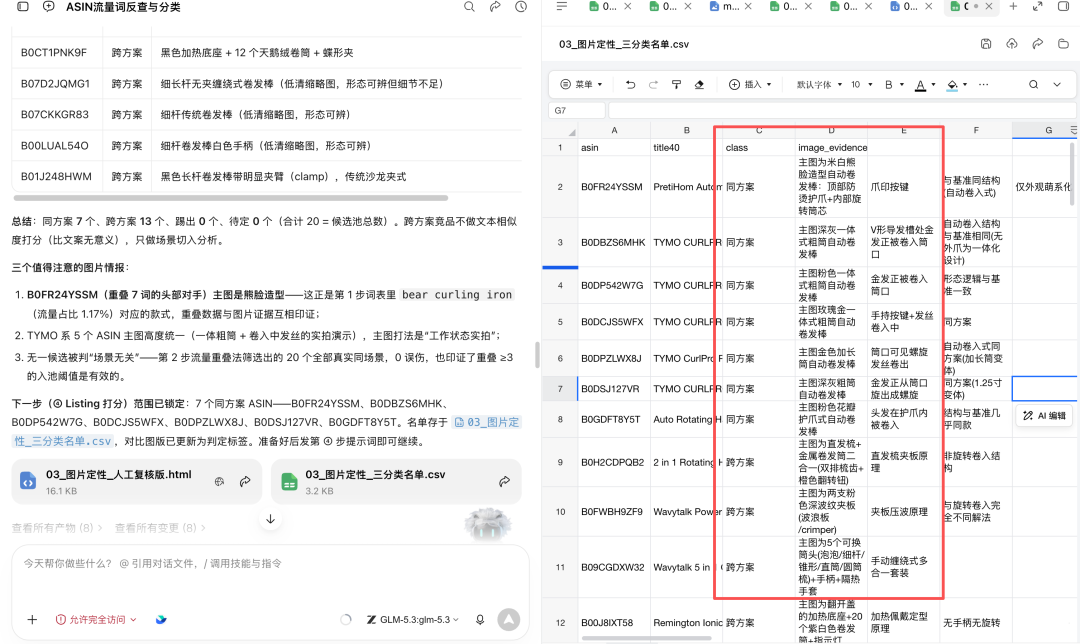Click the G7 cell reference box

[577, 110]
